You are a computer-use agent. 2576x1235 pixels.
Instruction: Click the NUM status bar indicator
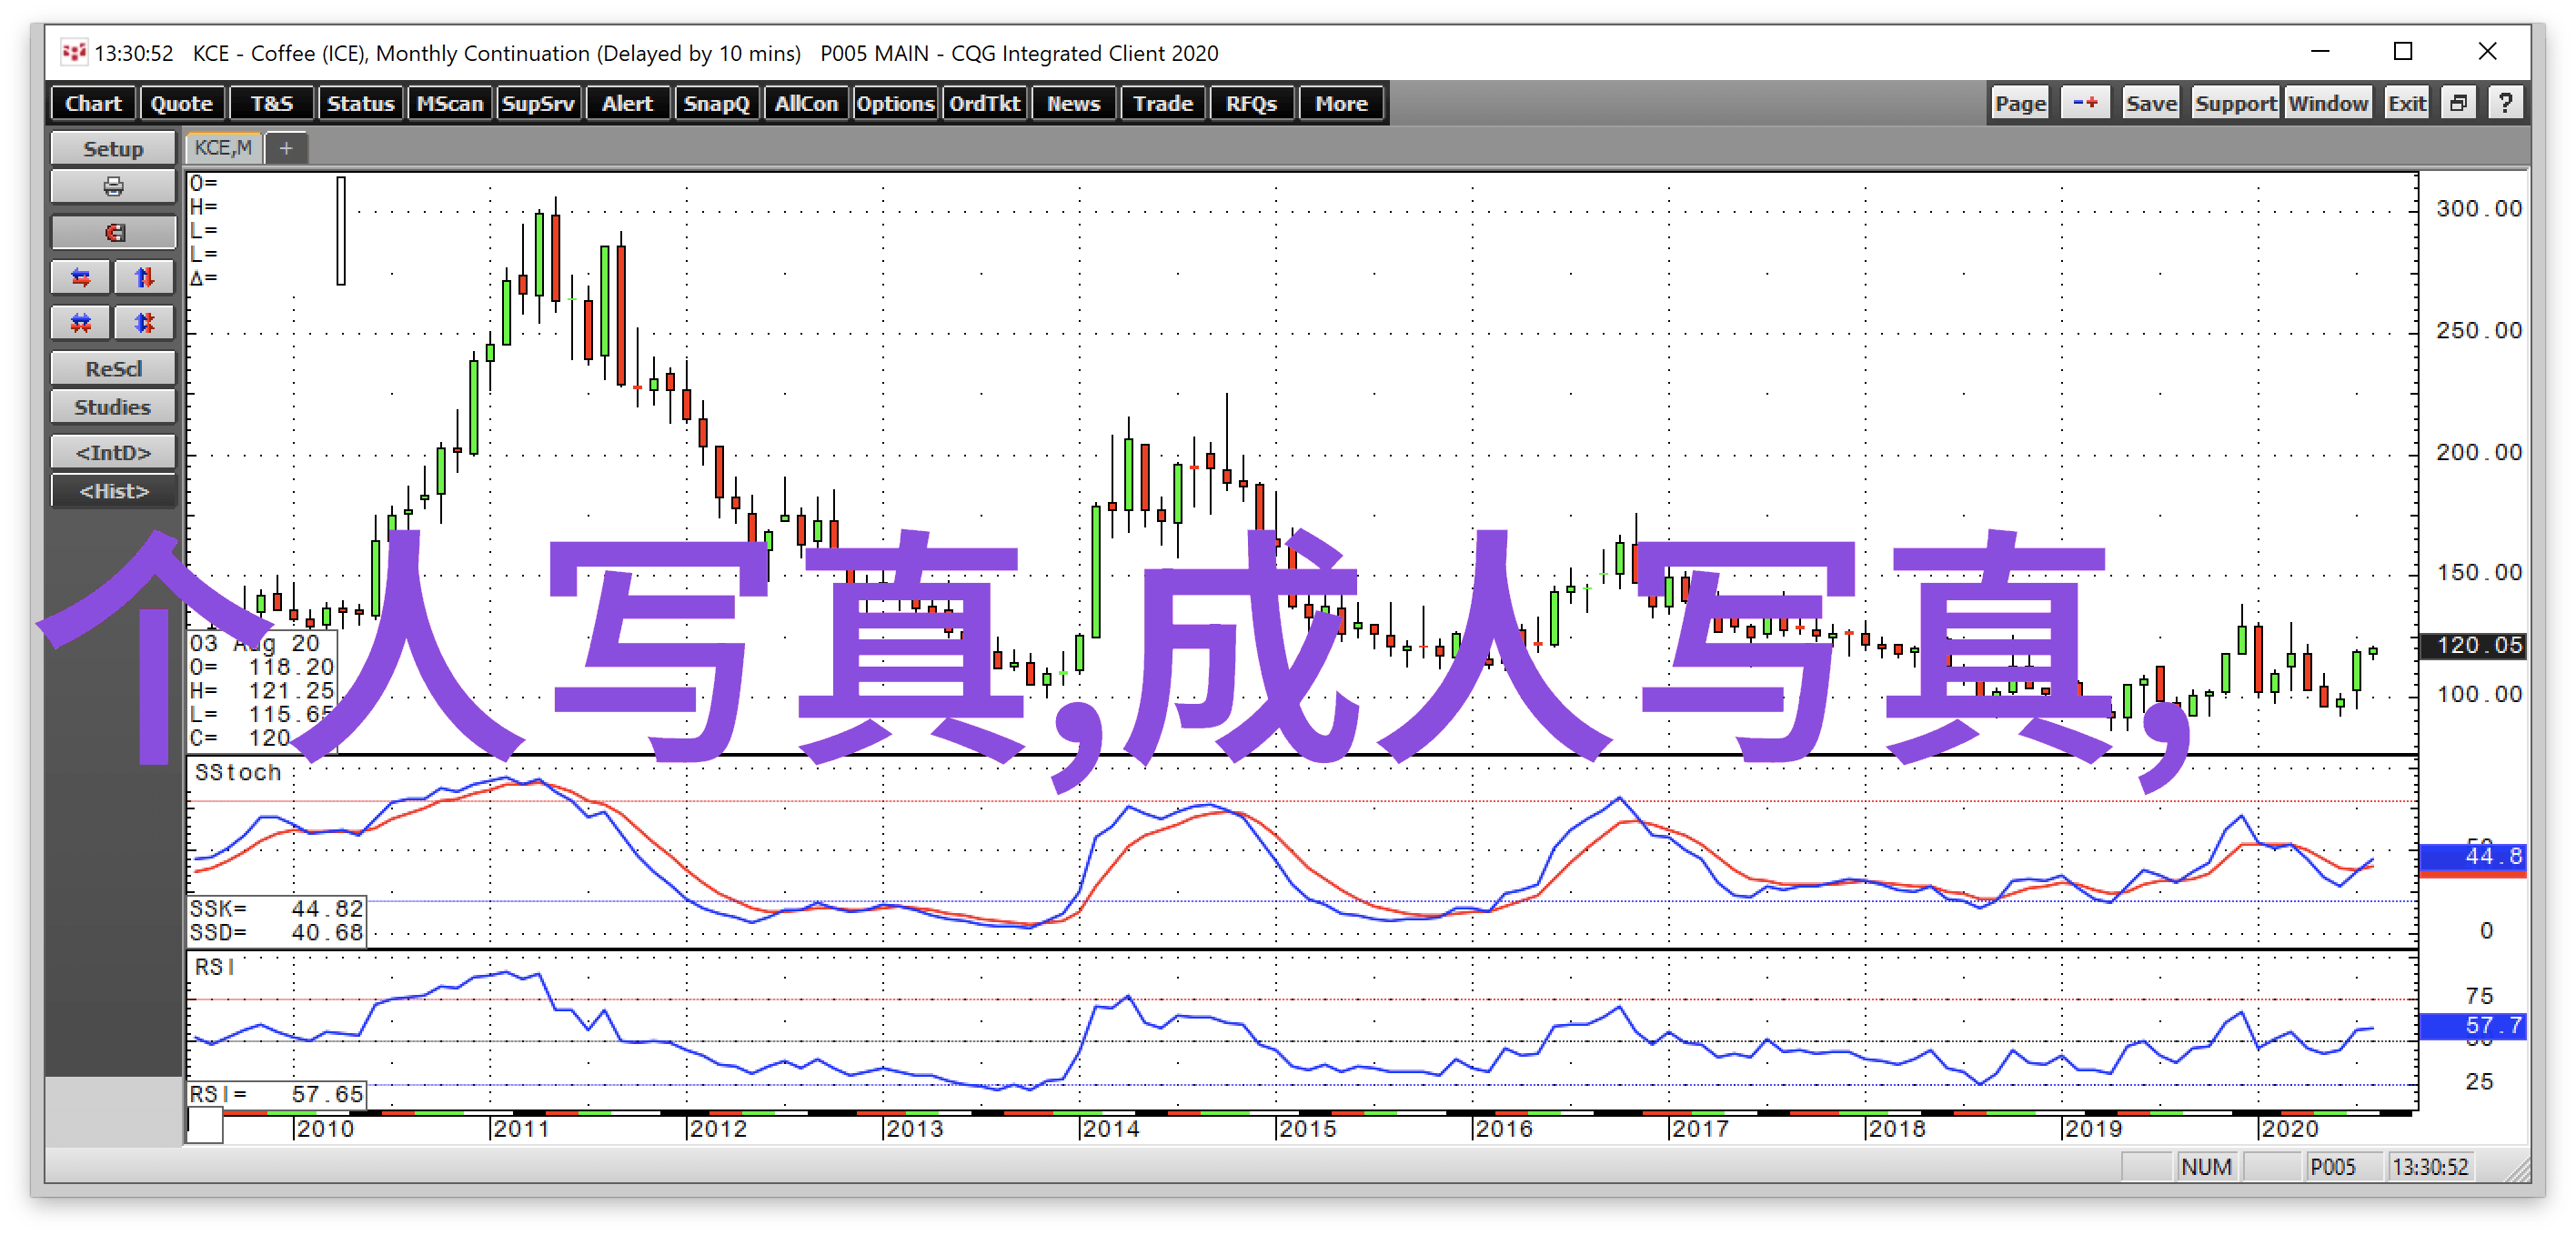click(2206, 1166)
